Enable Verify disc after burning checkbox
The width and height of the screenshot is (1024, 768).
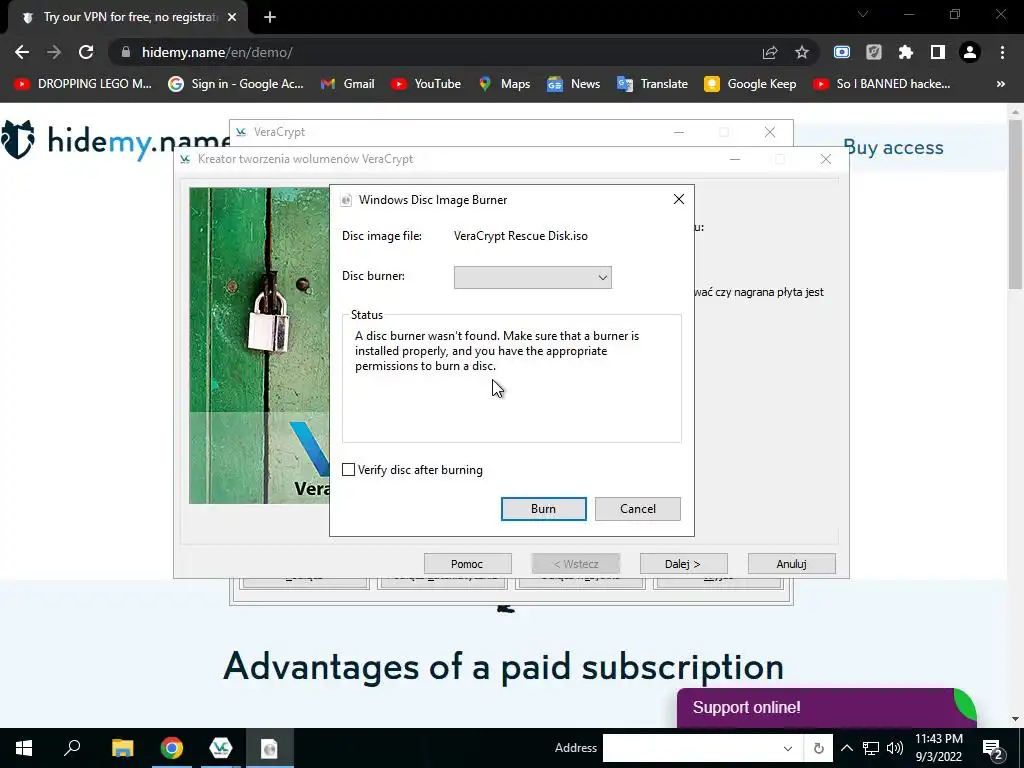tap(349, 470)
